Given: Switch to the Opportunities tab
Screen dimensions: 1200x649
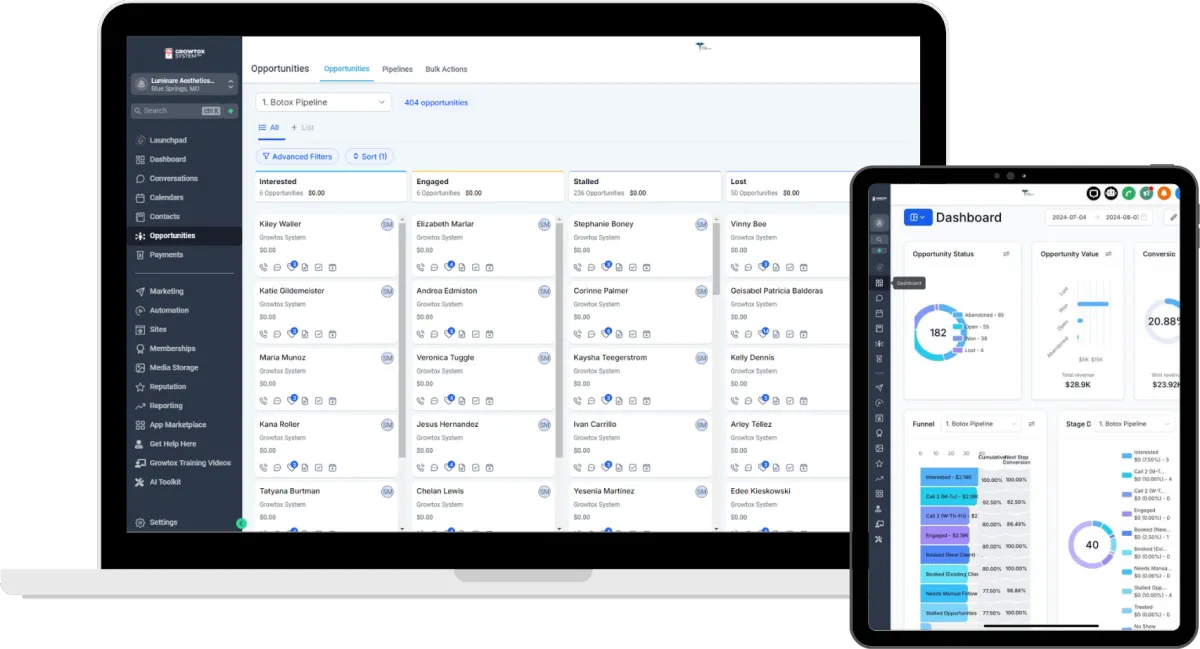Looking at the screenshot, I should [x=346, y=69].
